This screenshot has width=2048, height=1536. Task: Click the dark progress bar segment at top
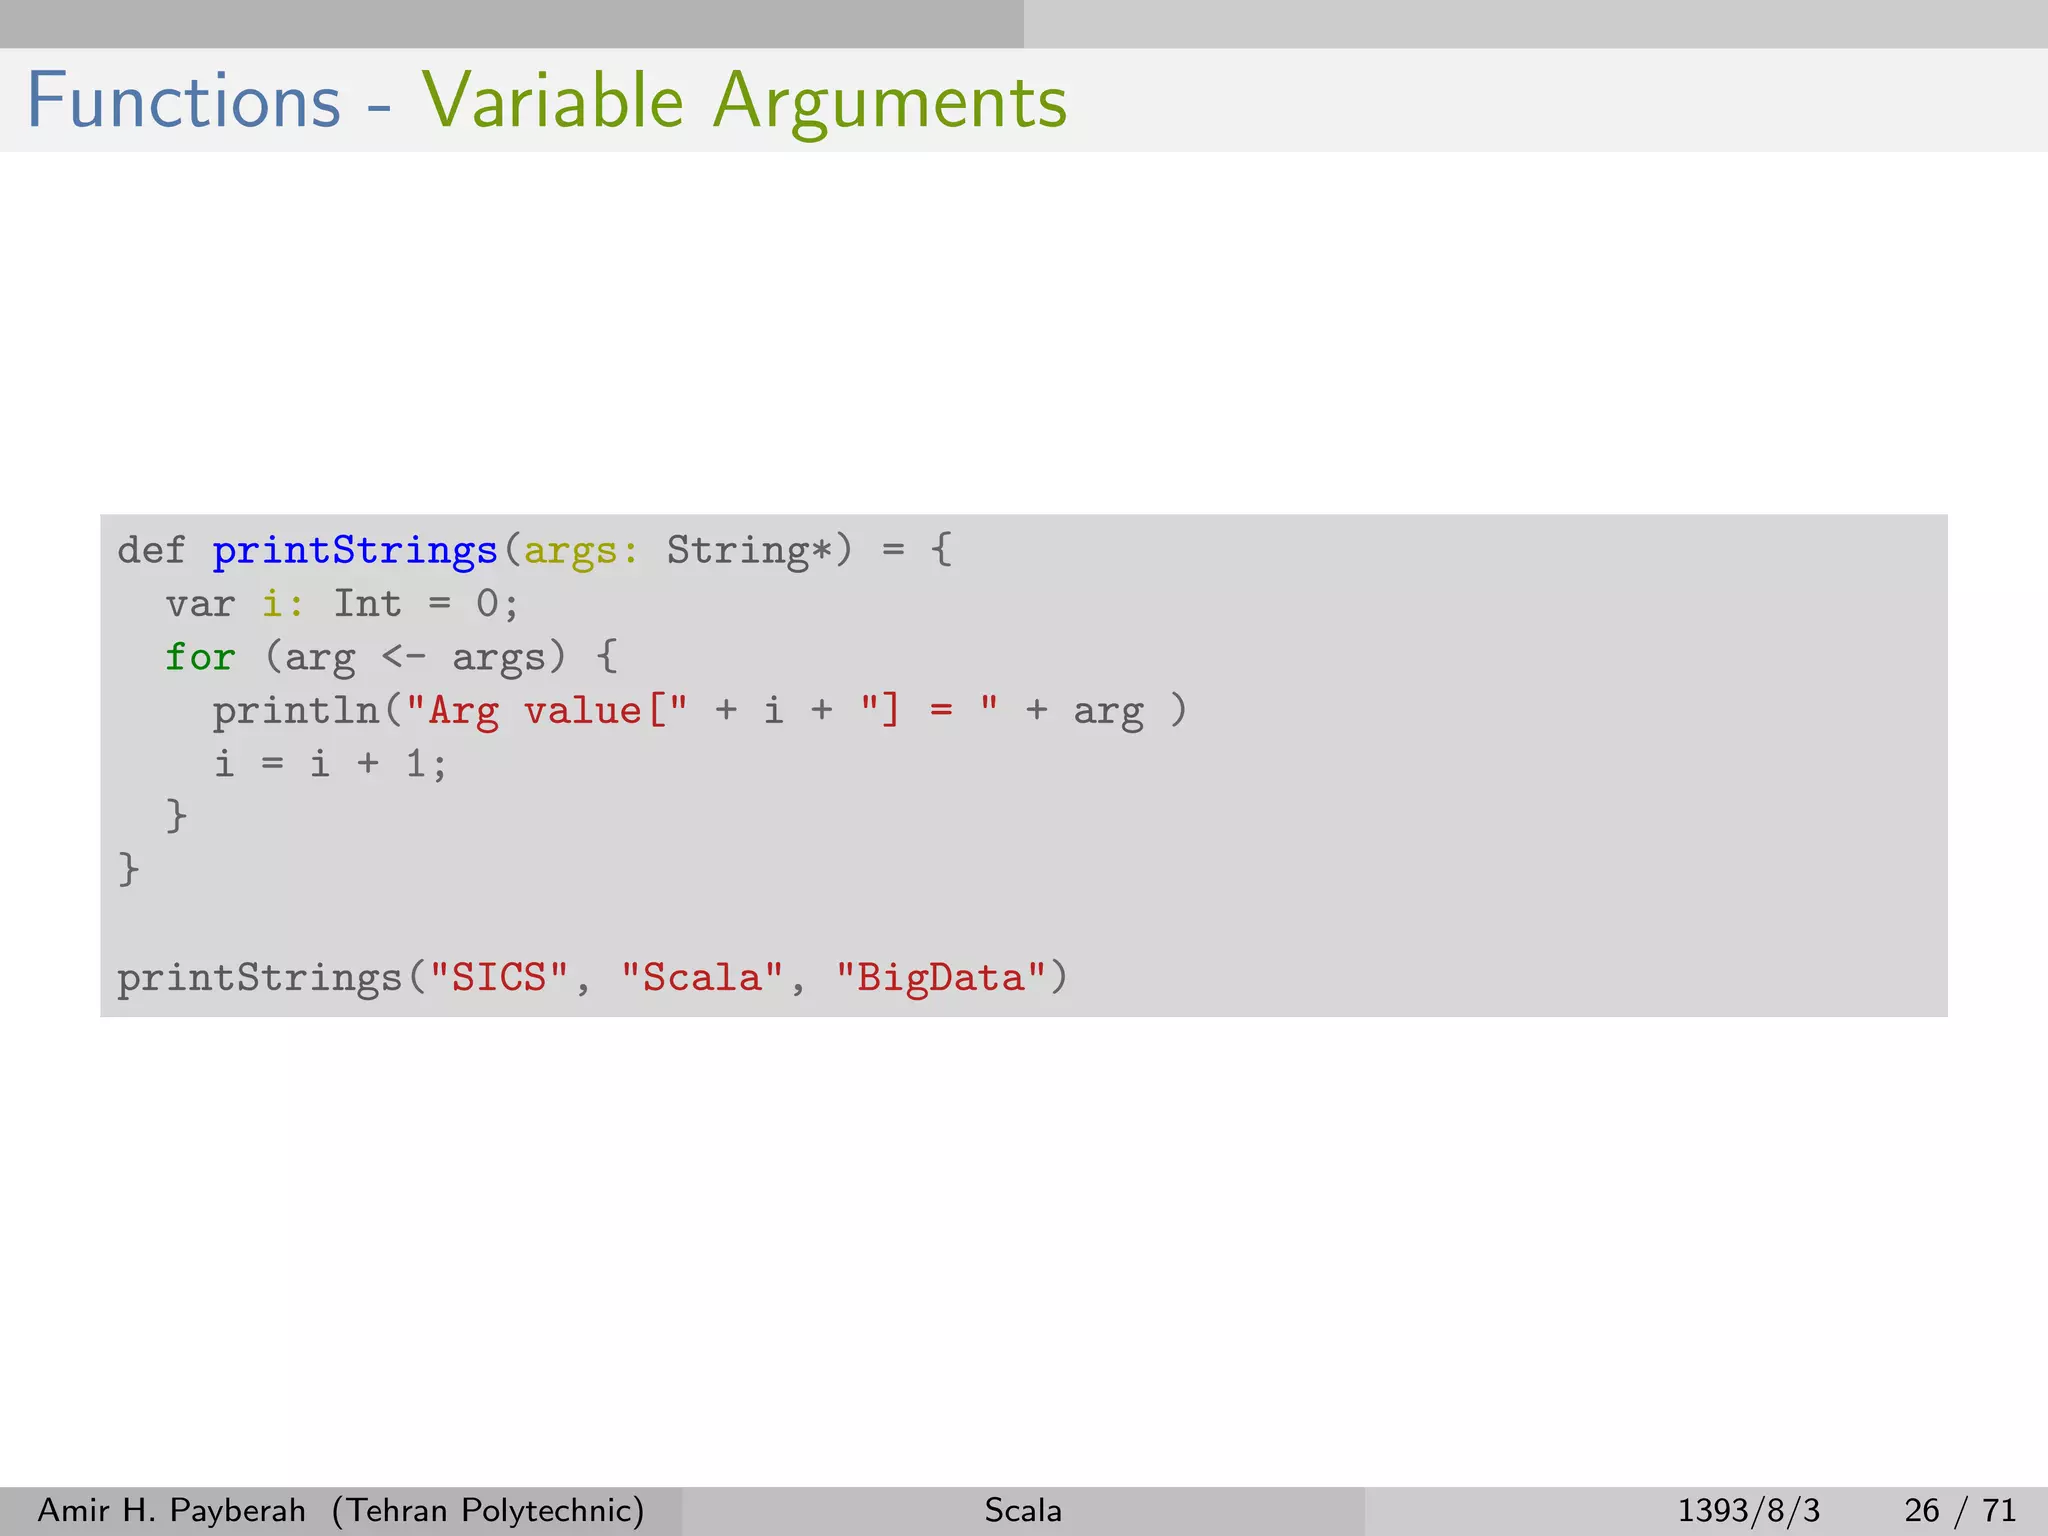point(512,24)
